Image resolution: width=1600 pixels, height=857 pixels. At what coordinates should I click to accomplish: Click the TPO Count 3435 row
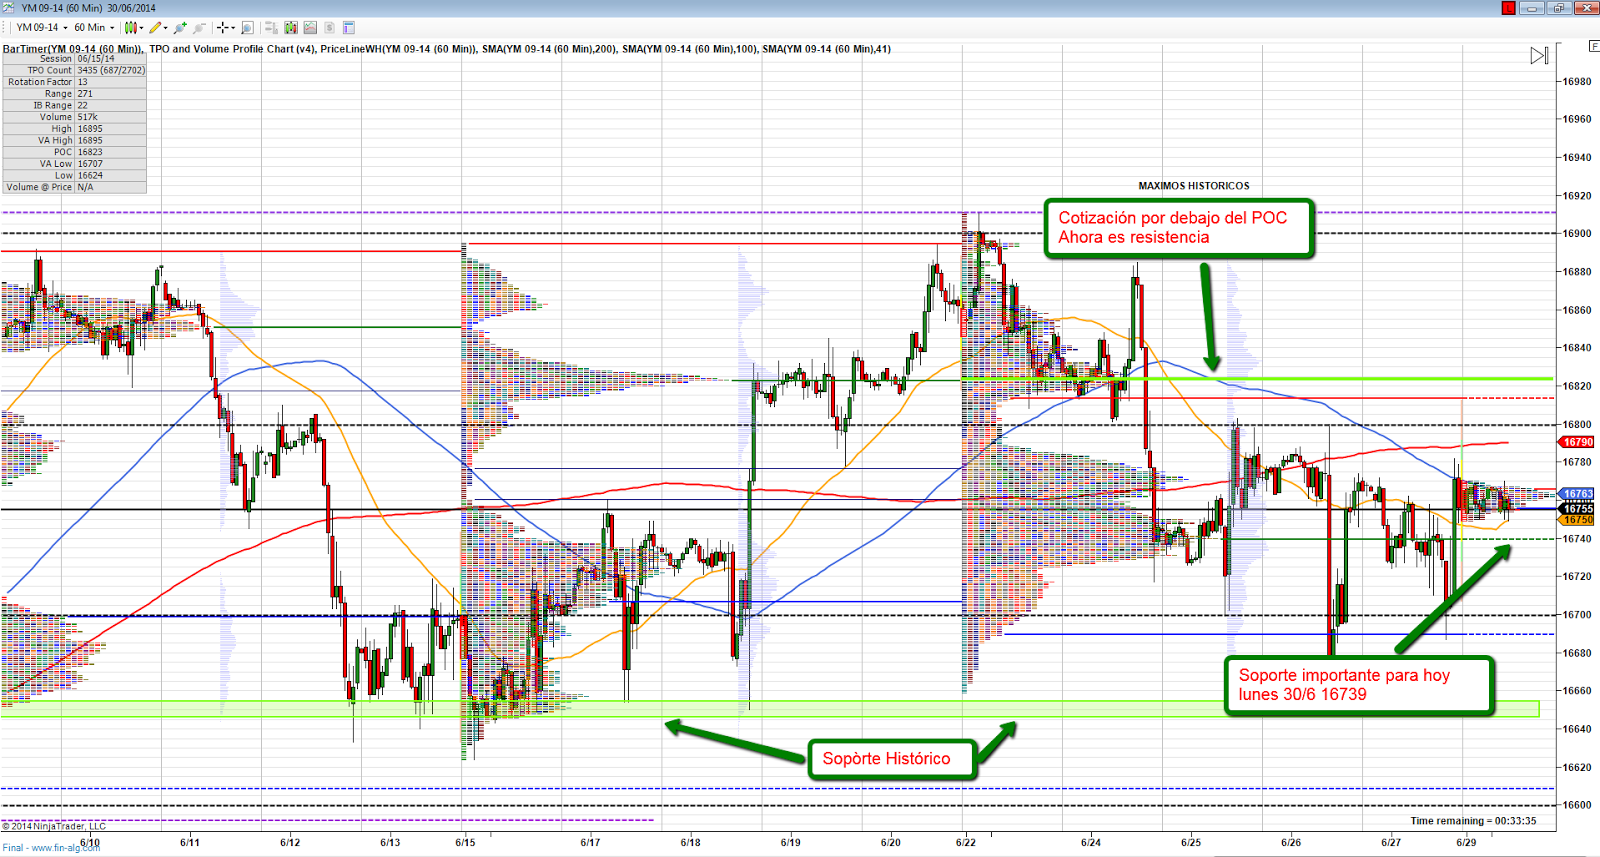74,70
